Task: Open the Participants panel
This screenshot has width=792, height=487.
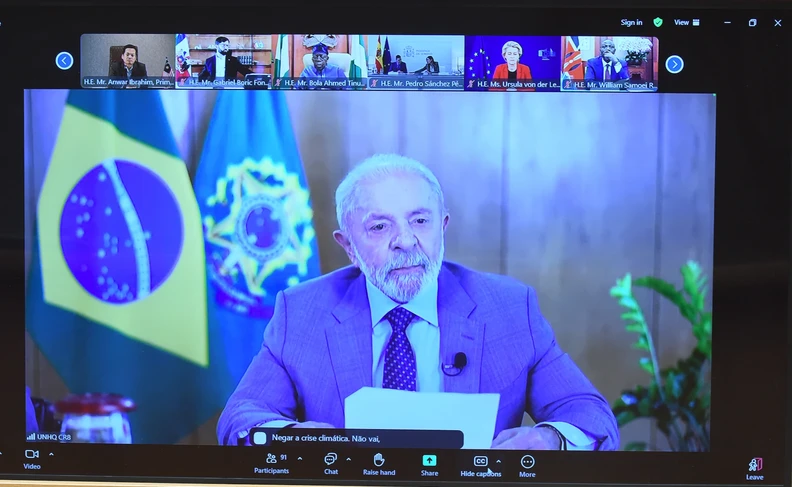Action: point(272,463)
